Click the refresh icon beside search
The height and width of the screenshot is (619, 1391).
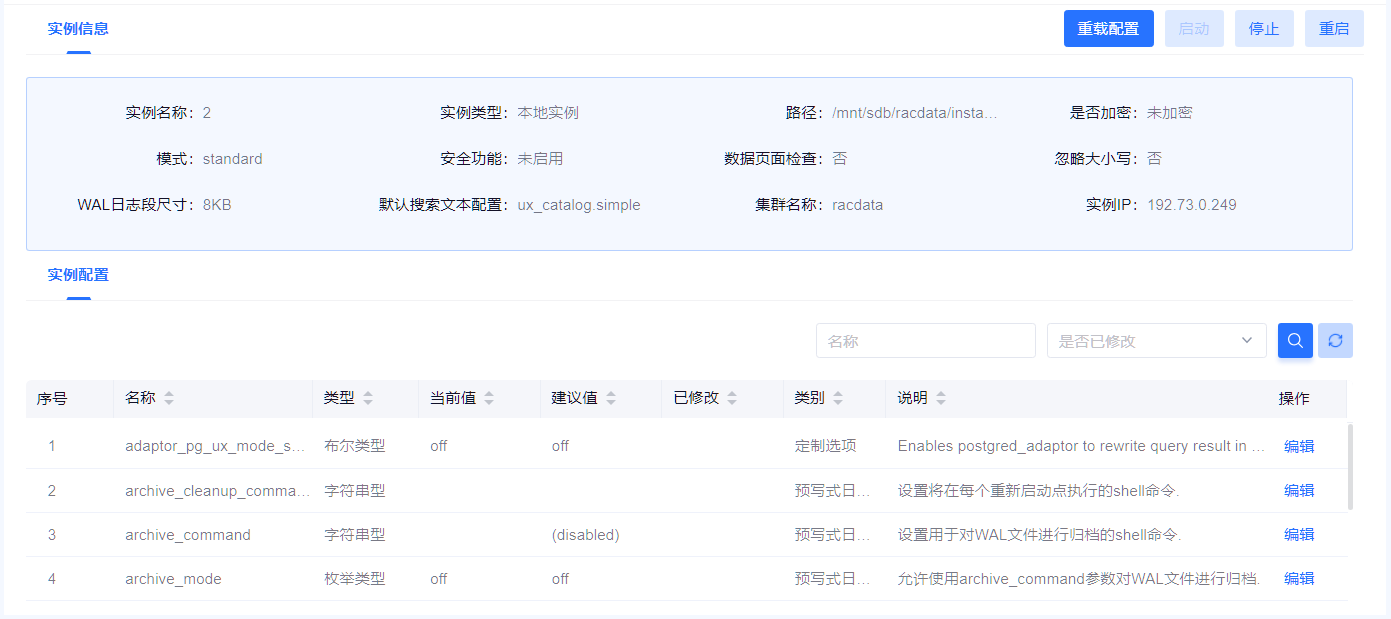pyautogui.click(x=1335, y=341)
